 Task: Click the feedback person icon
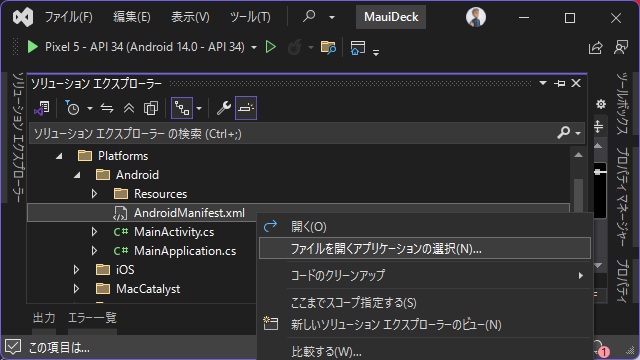[x=621, y=47]
